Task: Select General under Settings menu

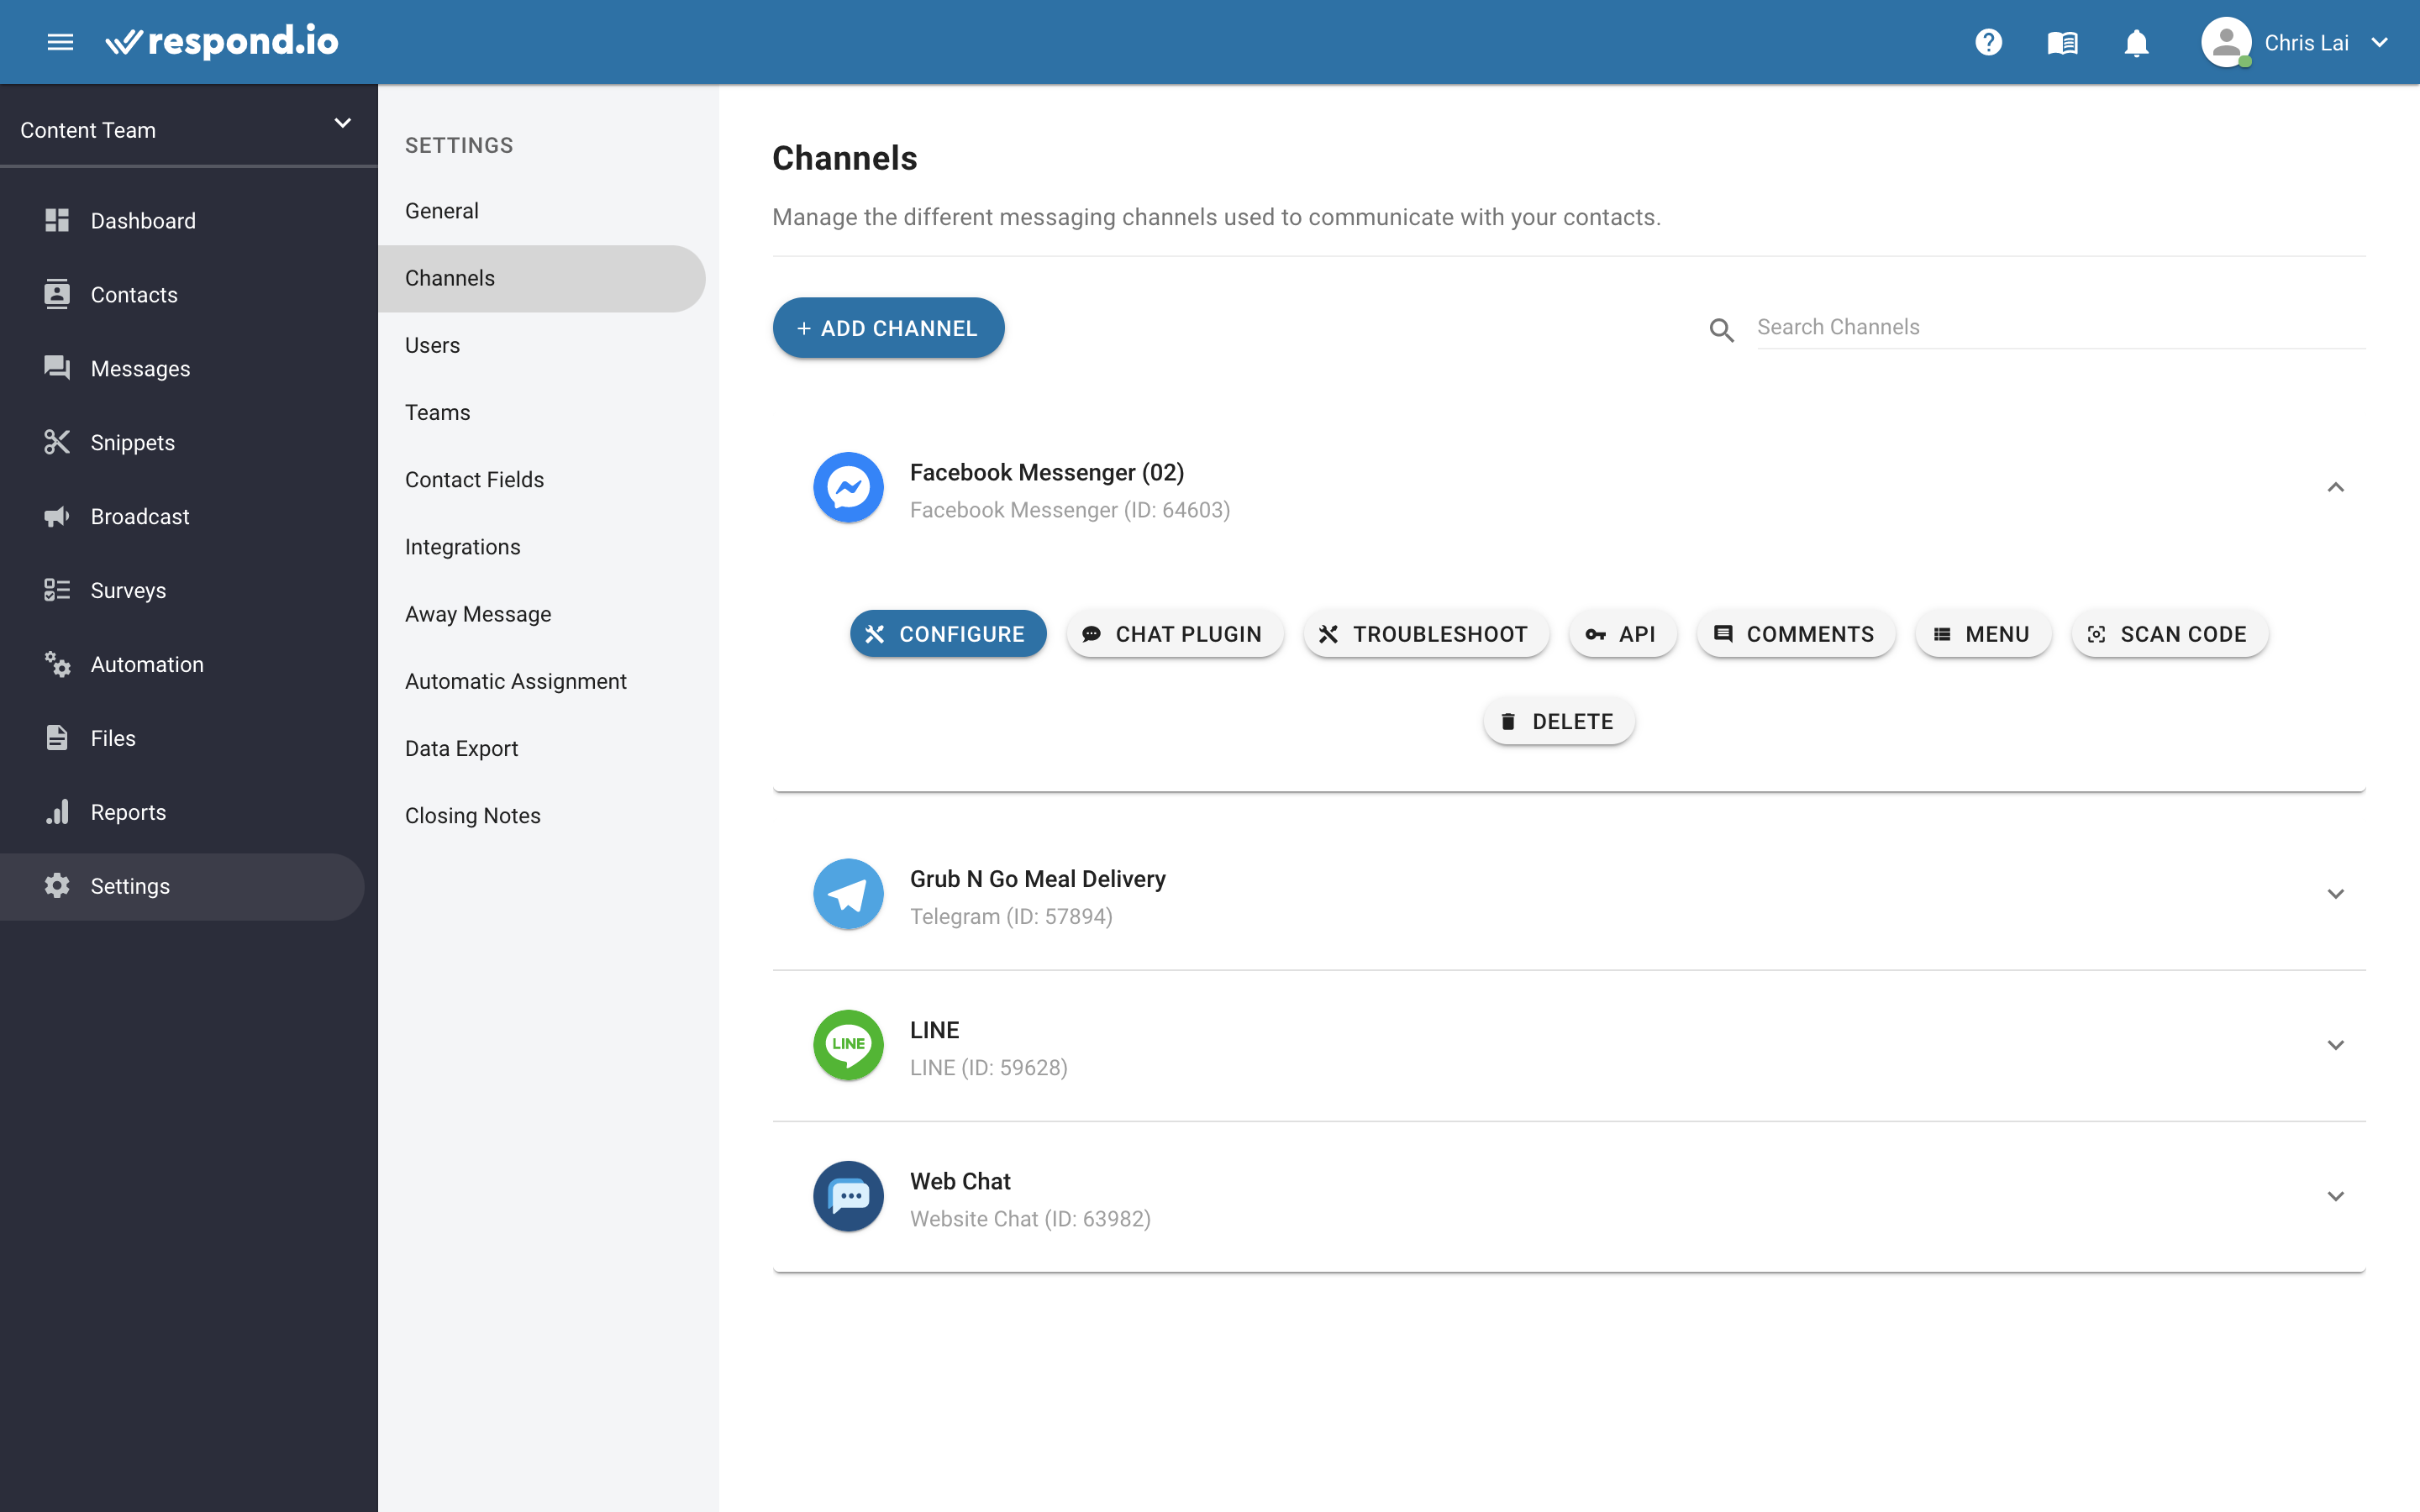Action: click(x=443, y=211)
